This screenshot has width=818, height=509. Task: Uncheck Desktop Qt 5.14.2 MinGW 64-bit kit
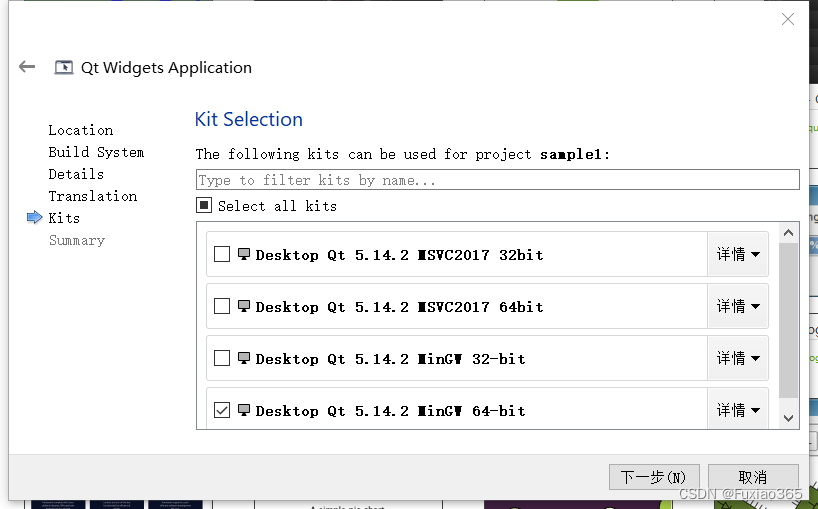[222, 410]
